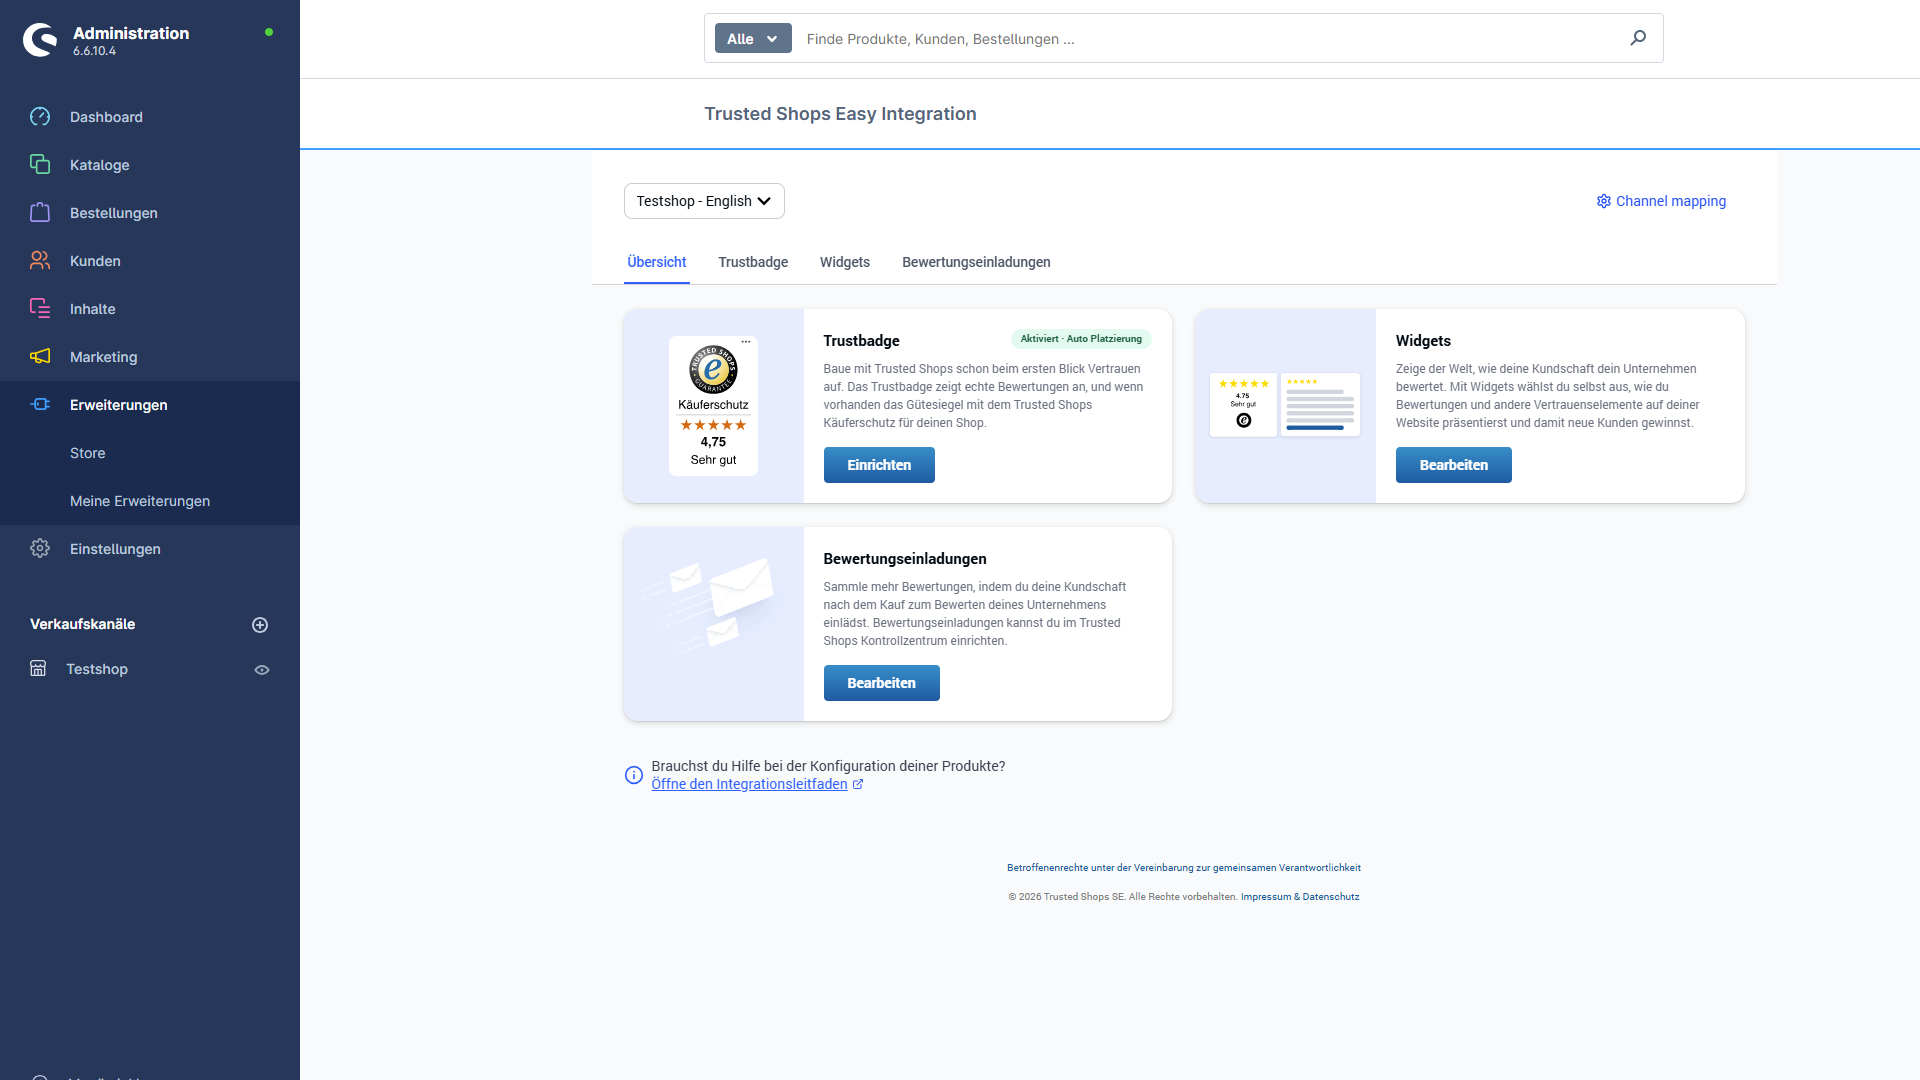This screenshot has width=1920, height=1080.
Task: Open the Alle search filter dropdown
Action: 752,38
